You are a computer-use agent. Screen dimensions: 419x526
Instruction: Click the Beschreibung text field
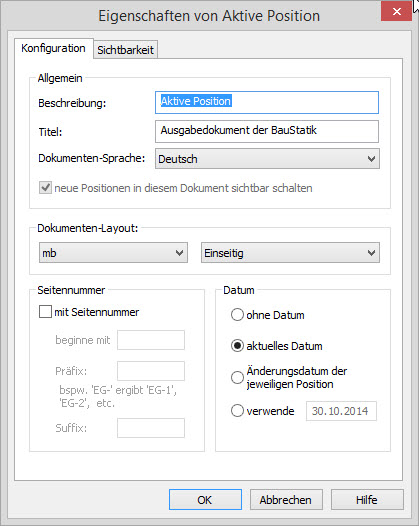pos(267,102)
